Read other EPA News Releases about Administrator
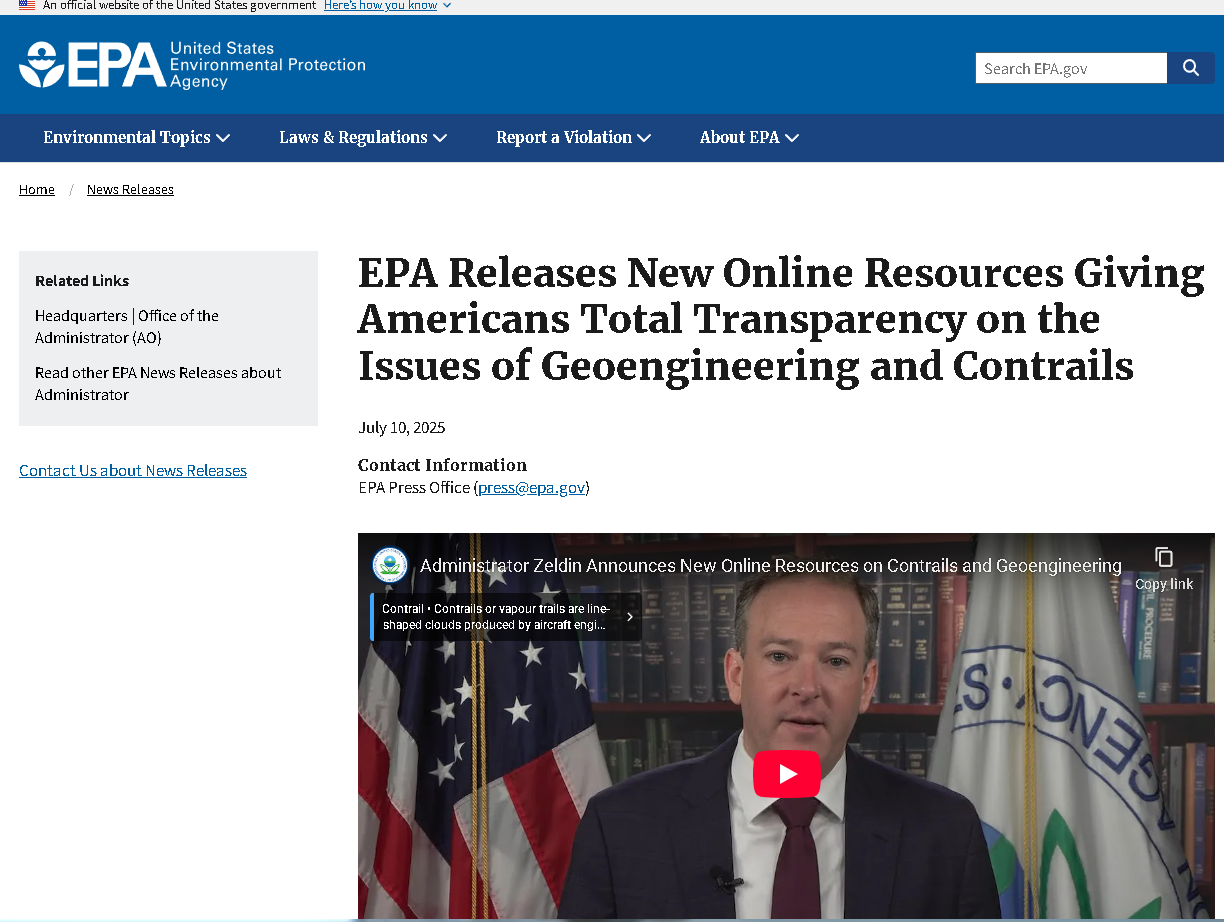 pos(158,384)
